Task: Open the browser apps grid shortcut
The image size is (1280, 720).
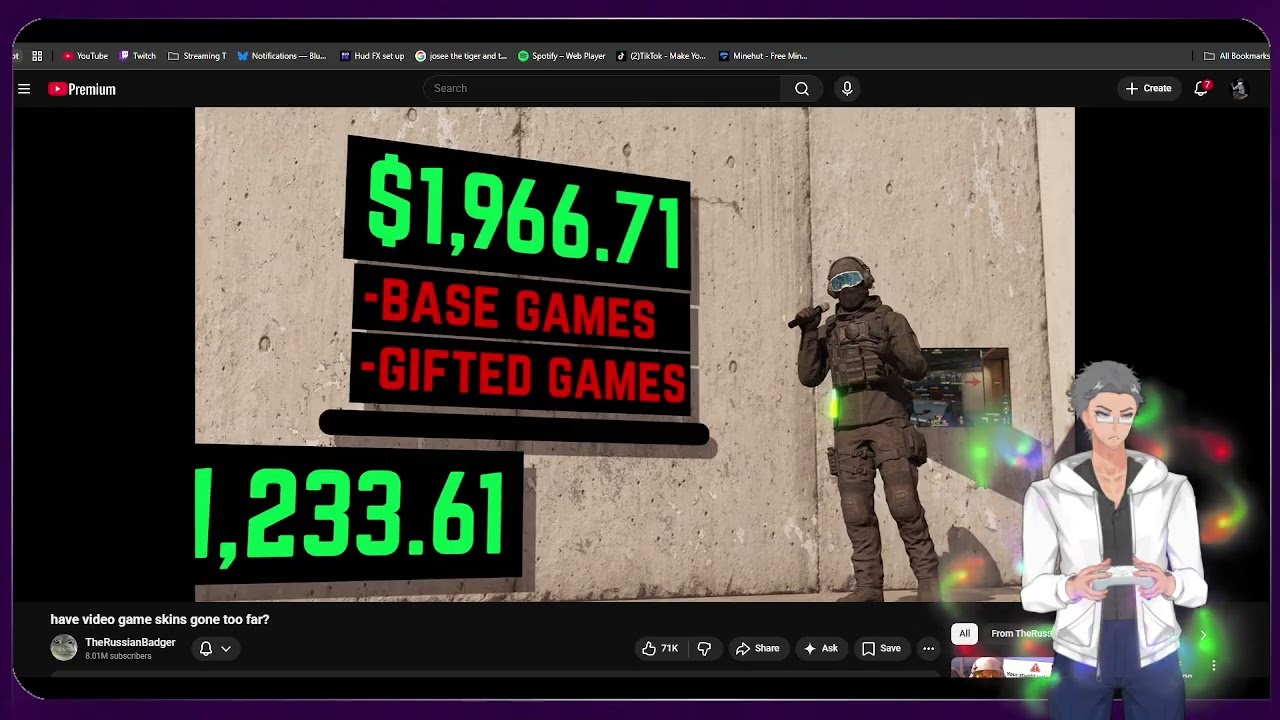Action: click(x=37, y=56)
